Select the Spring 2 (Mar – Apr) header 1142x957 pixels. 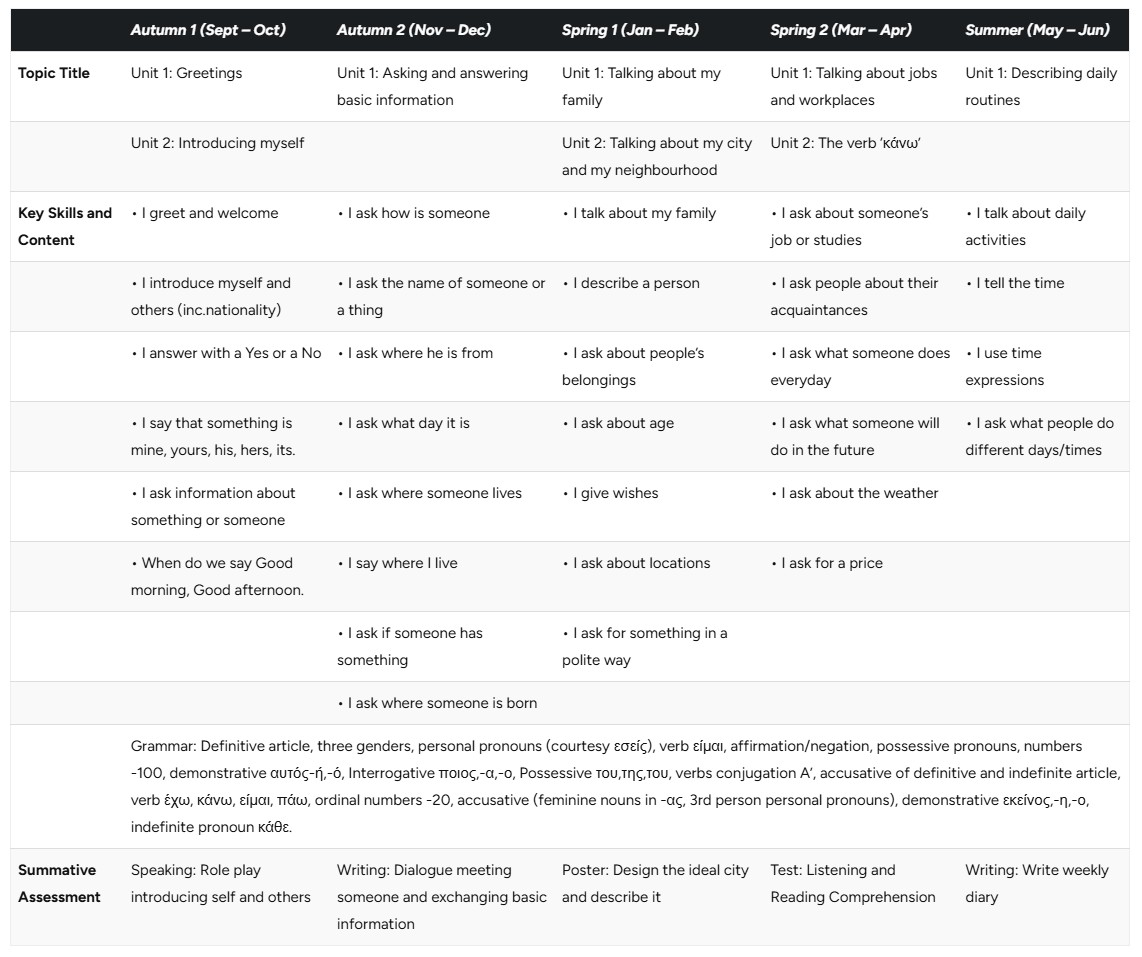pos(840,30)
